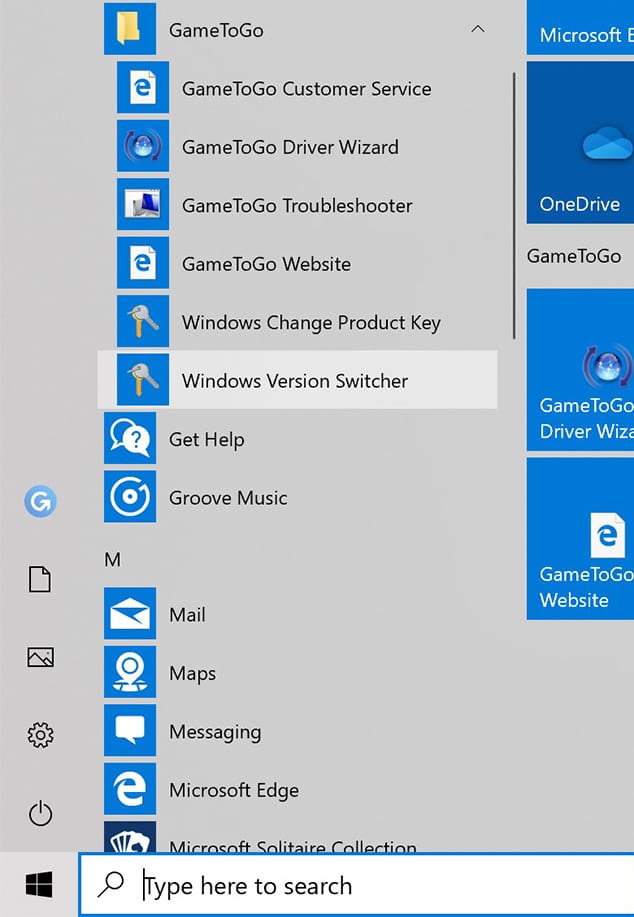This screenshot has height=917, width=634.
Task: Select Mail text label
Action: [187, 615]
